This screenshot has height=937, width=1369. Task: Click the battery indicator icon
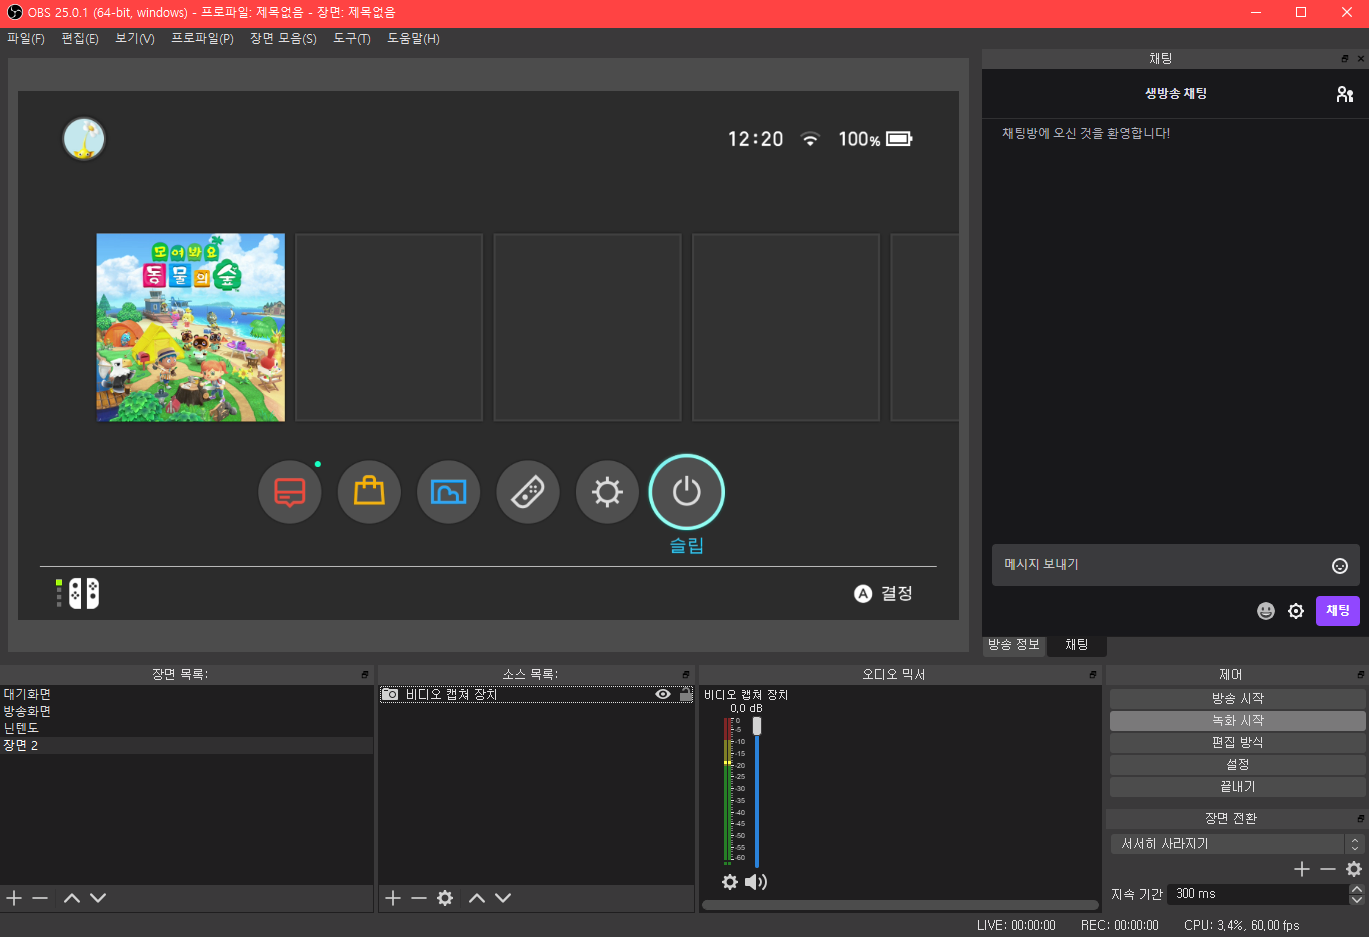899,139
